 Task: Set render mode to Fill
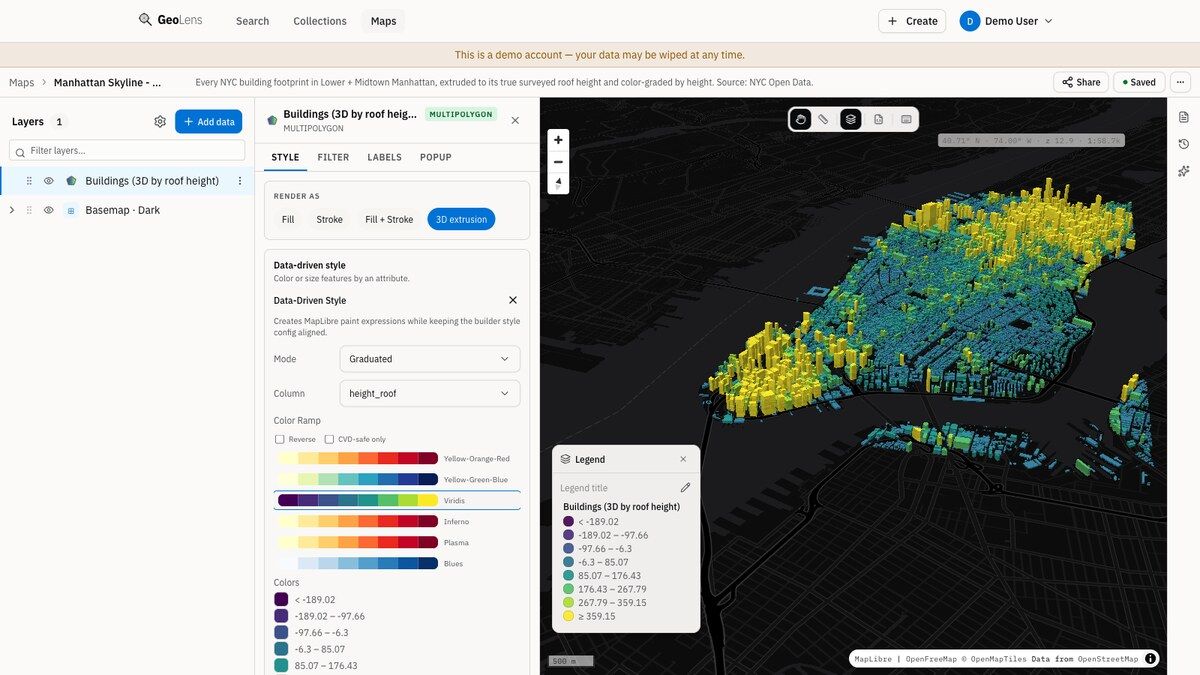coord(288,219)
